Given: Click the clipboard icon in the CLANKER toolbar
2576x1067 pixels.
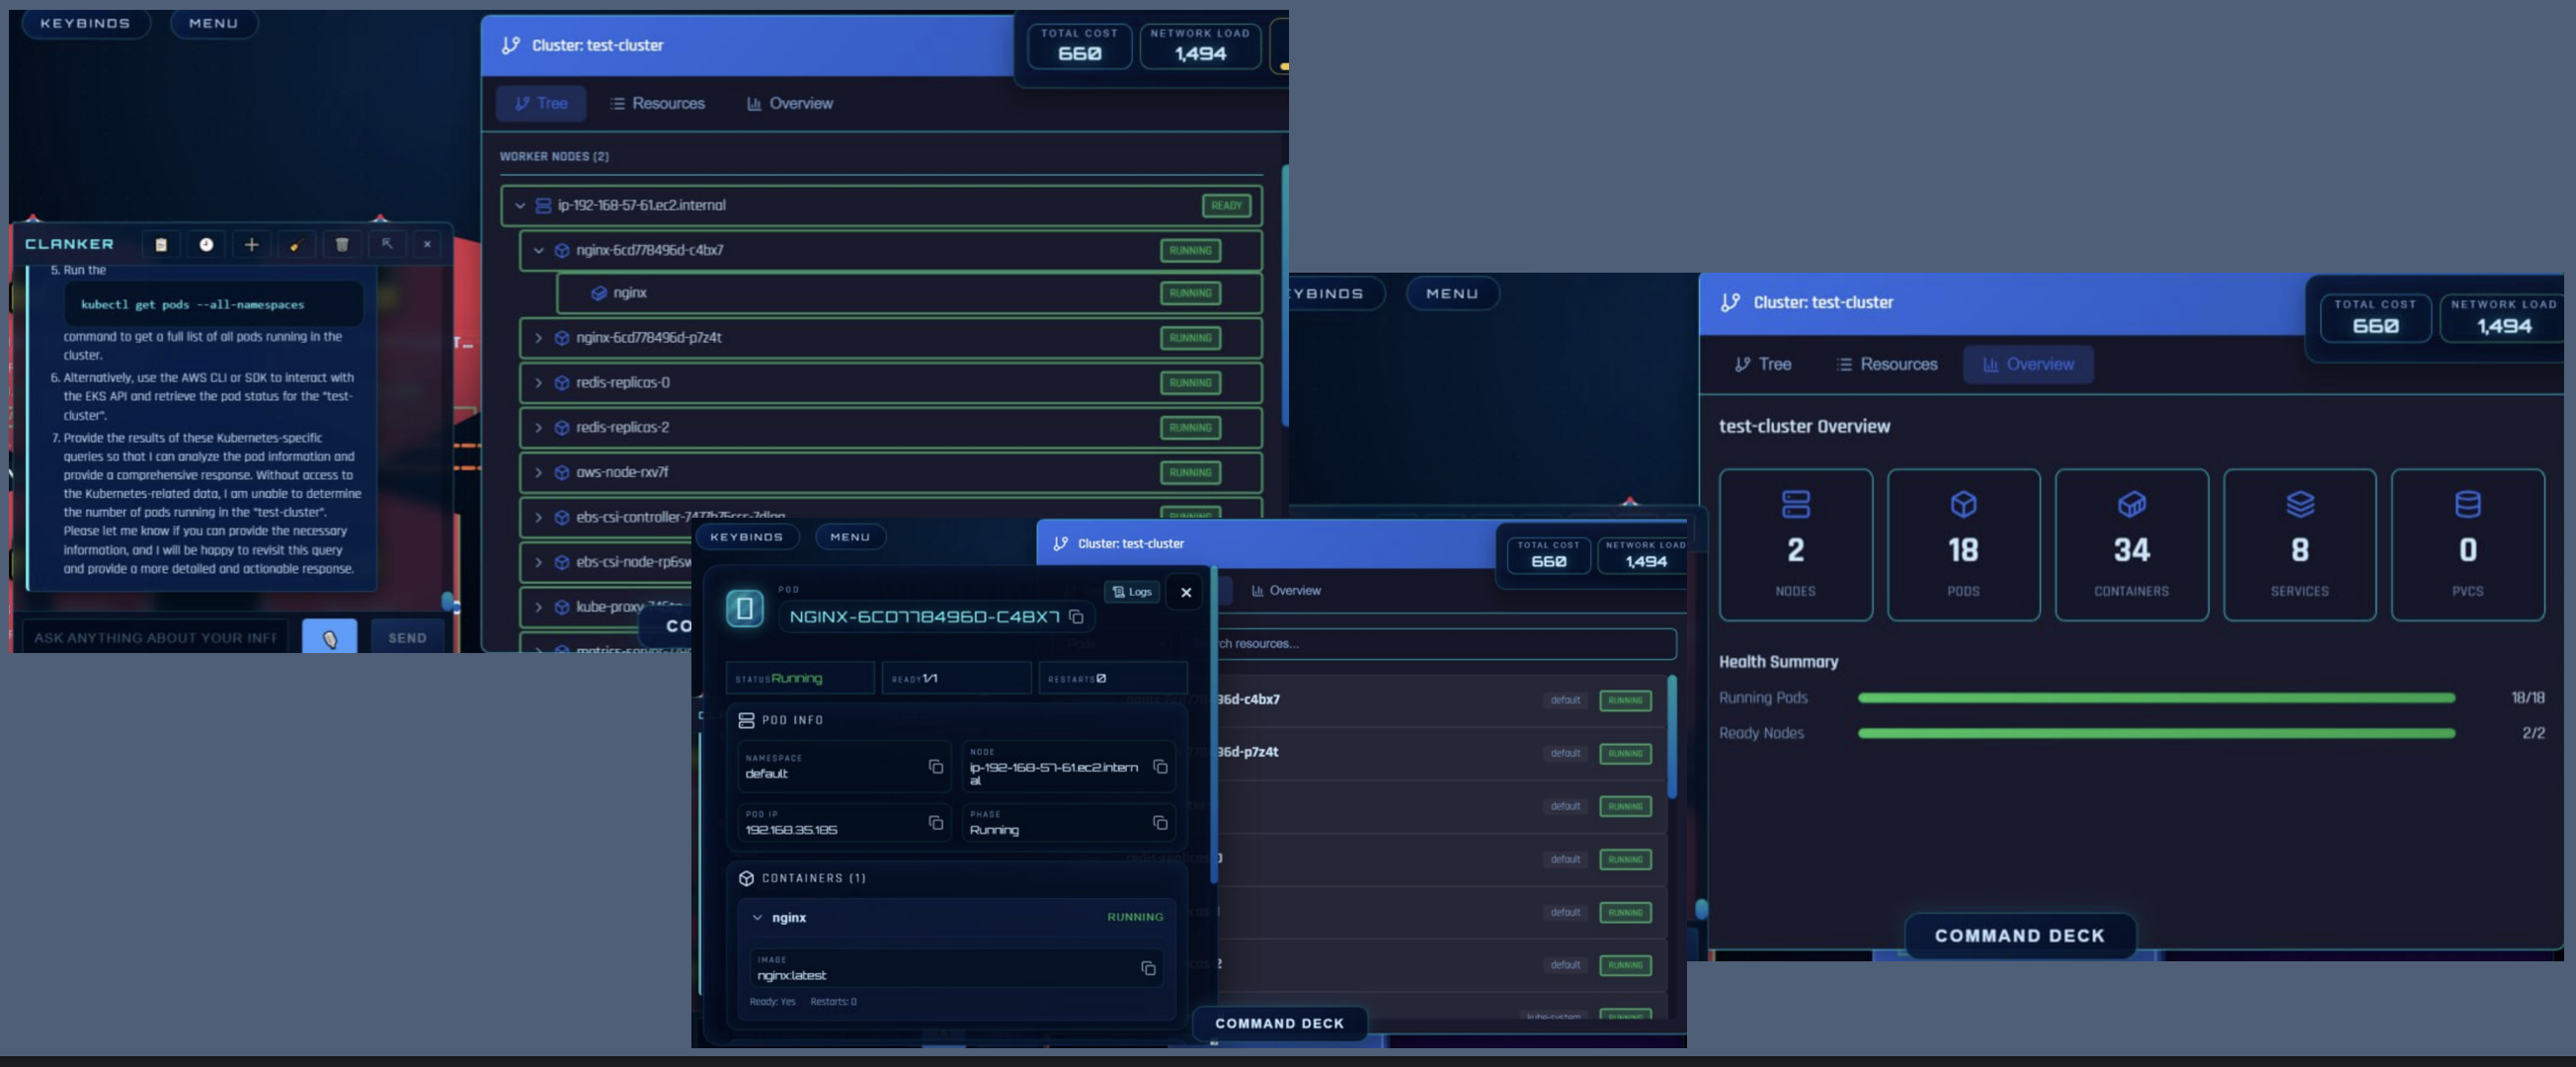Looking at the screenshot, I should (x=160, y=244).
